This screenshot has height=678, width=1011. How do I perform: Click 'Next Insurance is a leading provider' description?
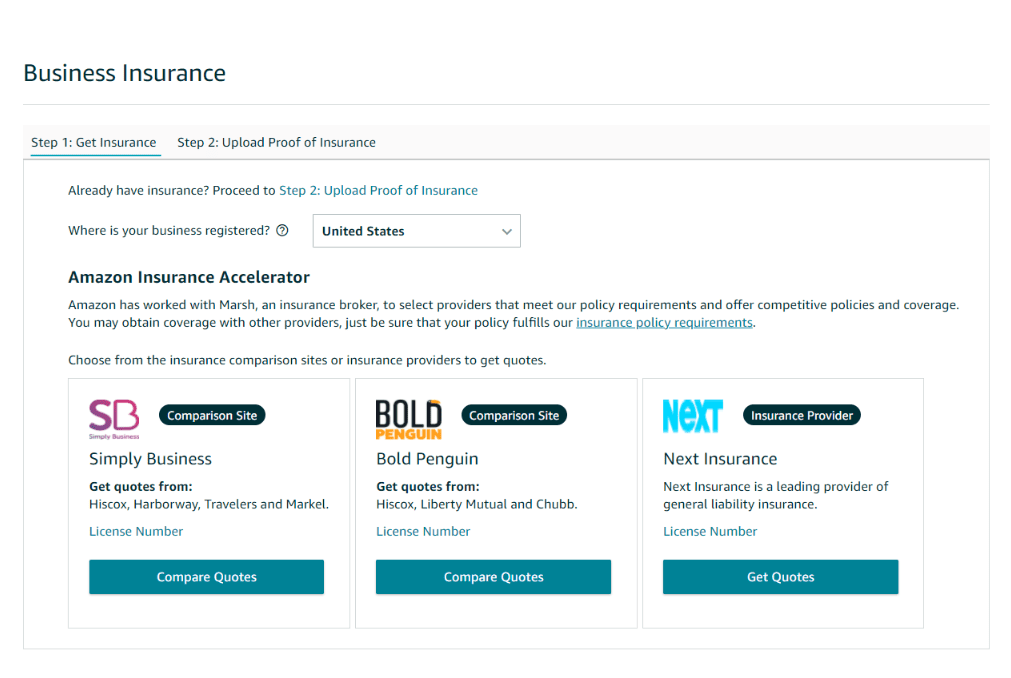click(776, 495)
